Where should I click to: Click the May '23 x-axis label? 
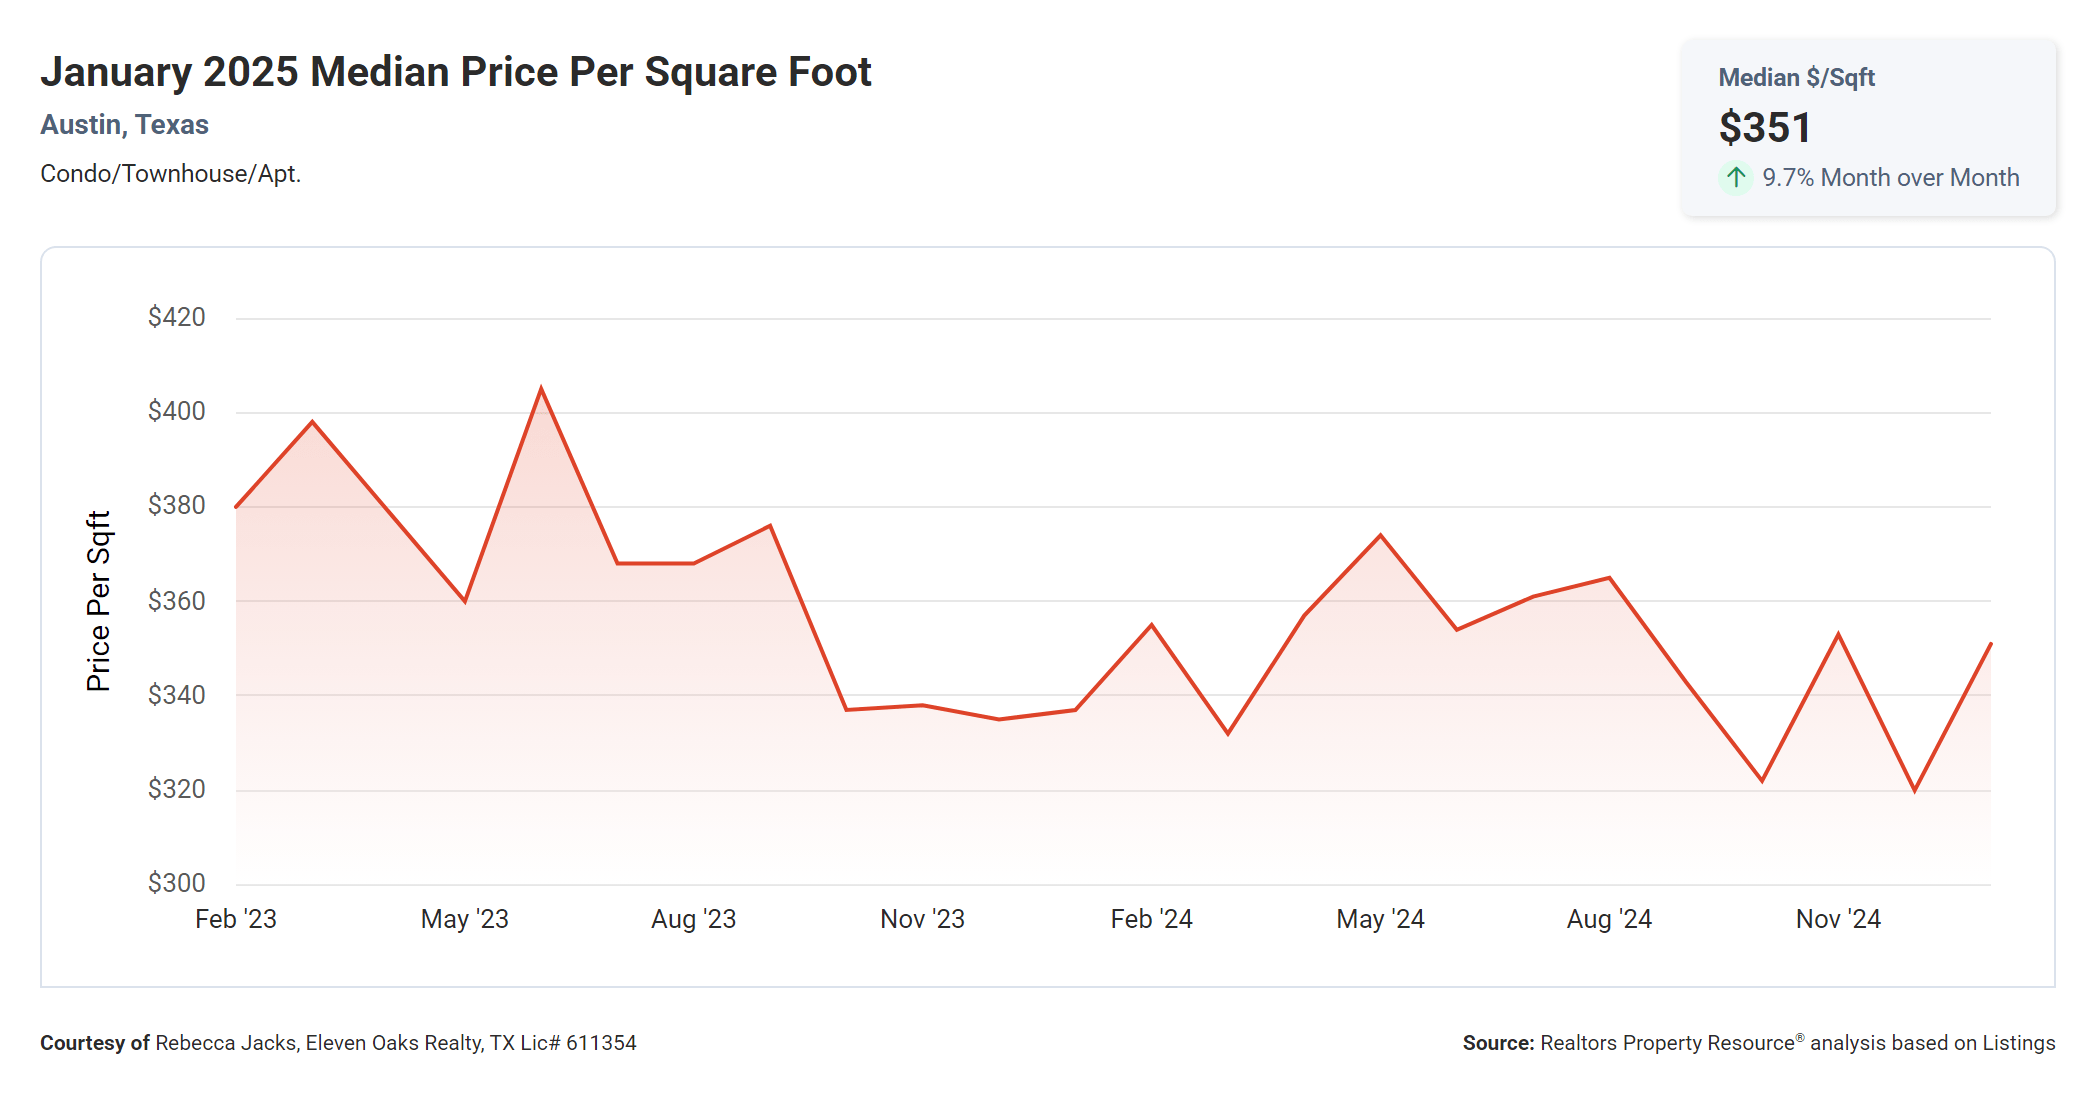[x=464, y=919]
